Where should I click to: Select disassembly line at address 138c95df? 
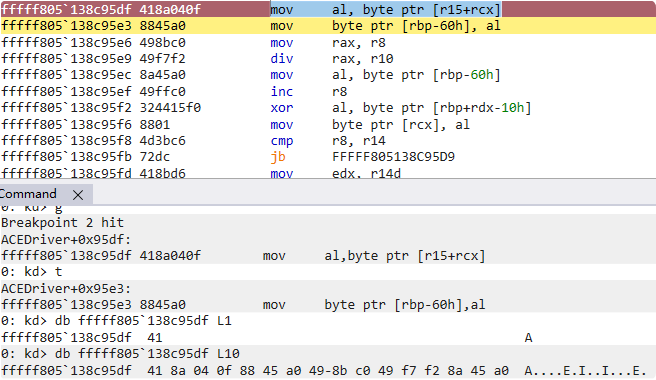pos(328,9)
